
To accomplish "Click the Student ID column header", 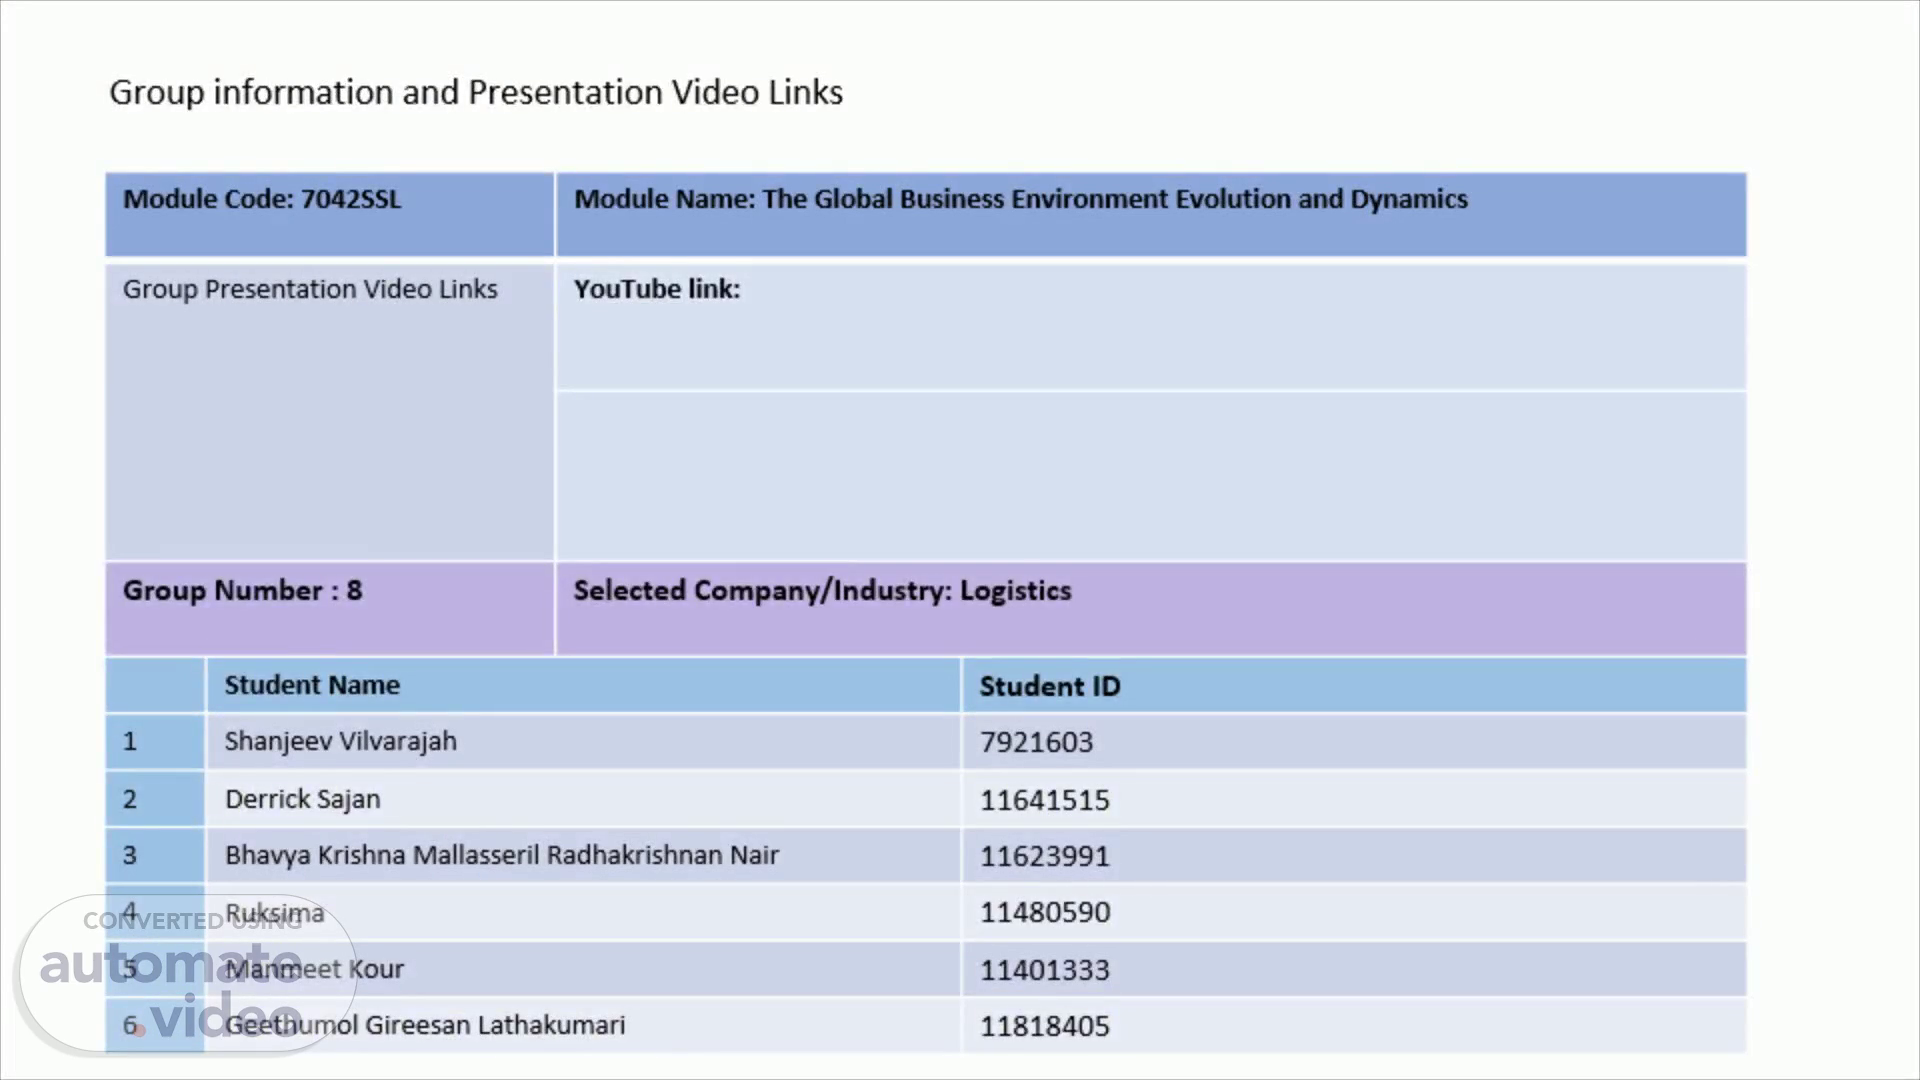I will [x=1050, y=686].
